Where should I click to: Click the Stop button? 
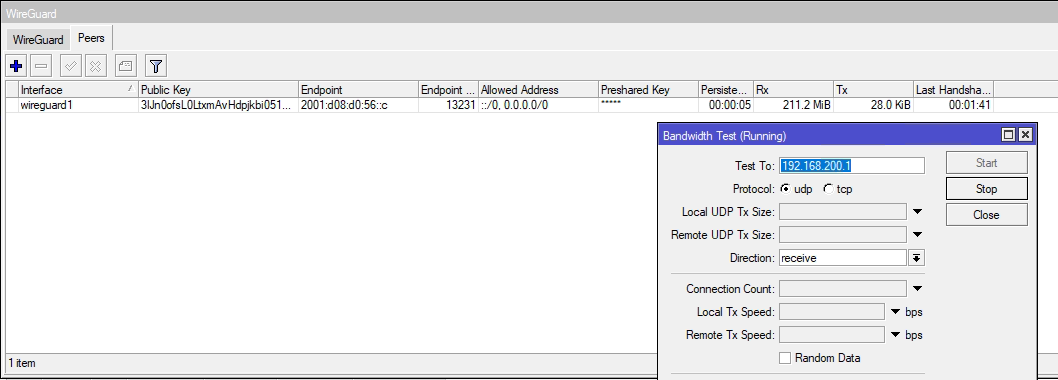coord(986,189)
